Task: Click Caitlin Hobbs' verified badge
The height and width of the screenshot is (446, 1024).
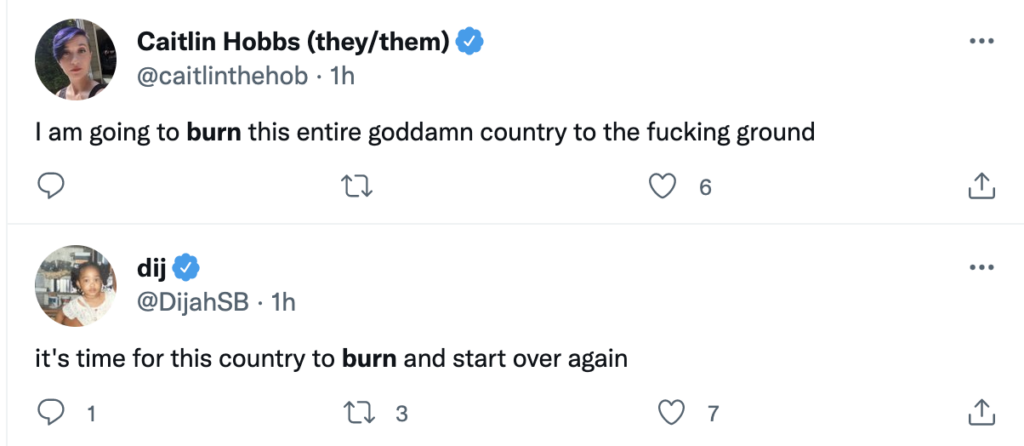Action: click(x=471, y=41)
